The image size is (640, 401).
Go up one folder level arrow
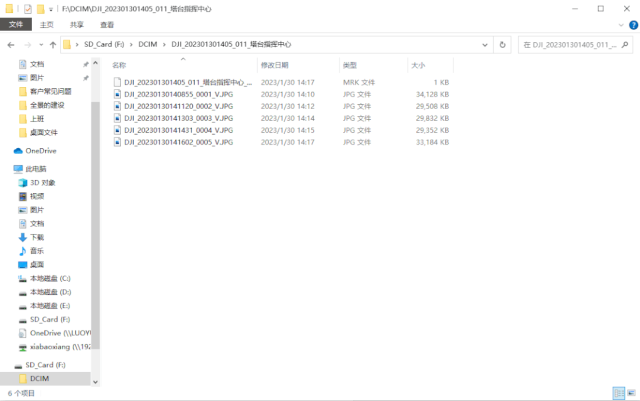[53, 45]
